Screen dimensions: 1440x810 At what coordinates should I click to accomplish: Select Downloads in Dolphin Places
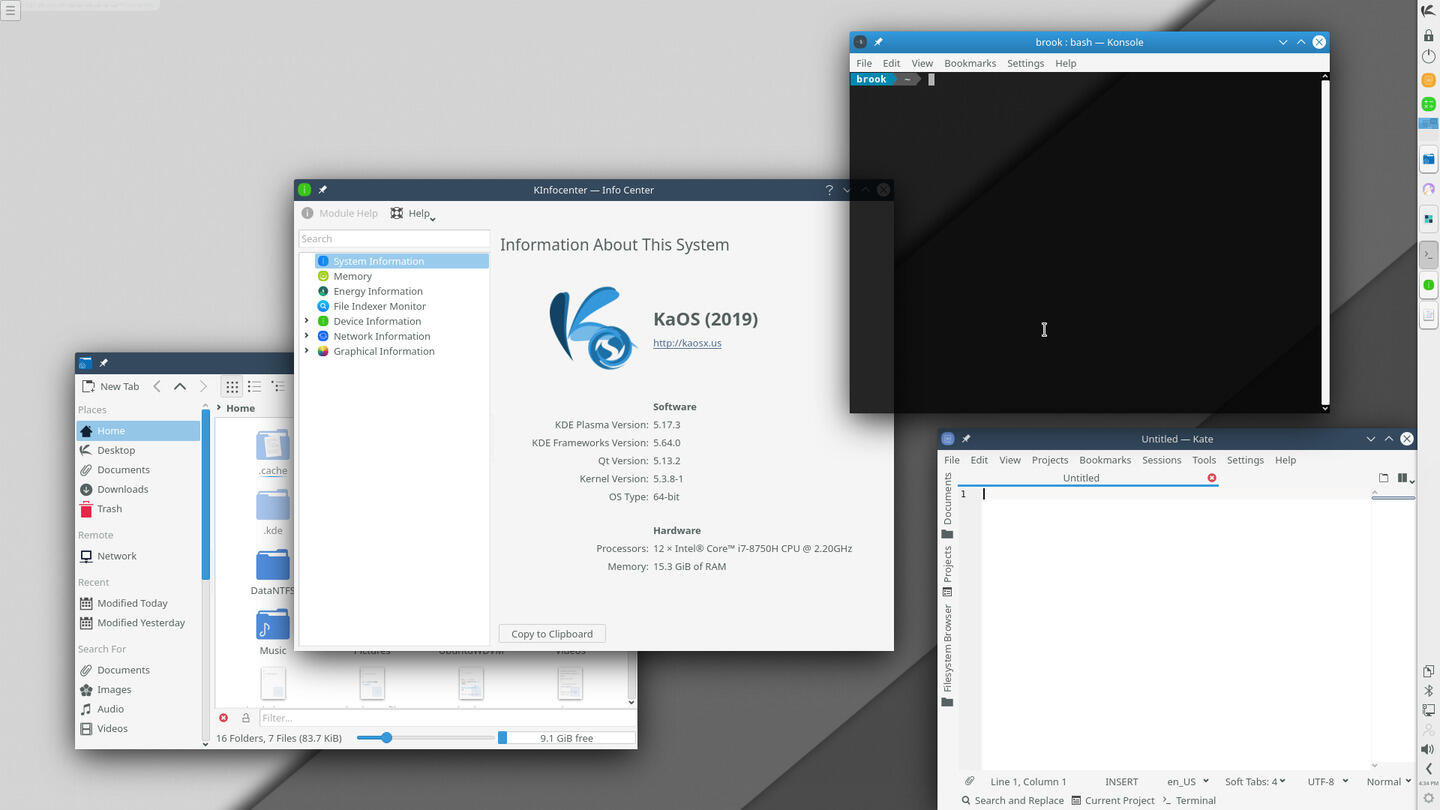[x=122, y=489]
